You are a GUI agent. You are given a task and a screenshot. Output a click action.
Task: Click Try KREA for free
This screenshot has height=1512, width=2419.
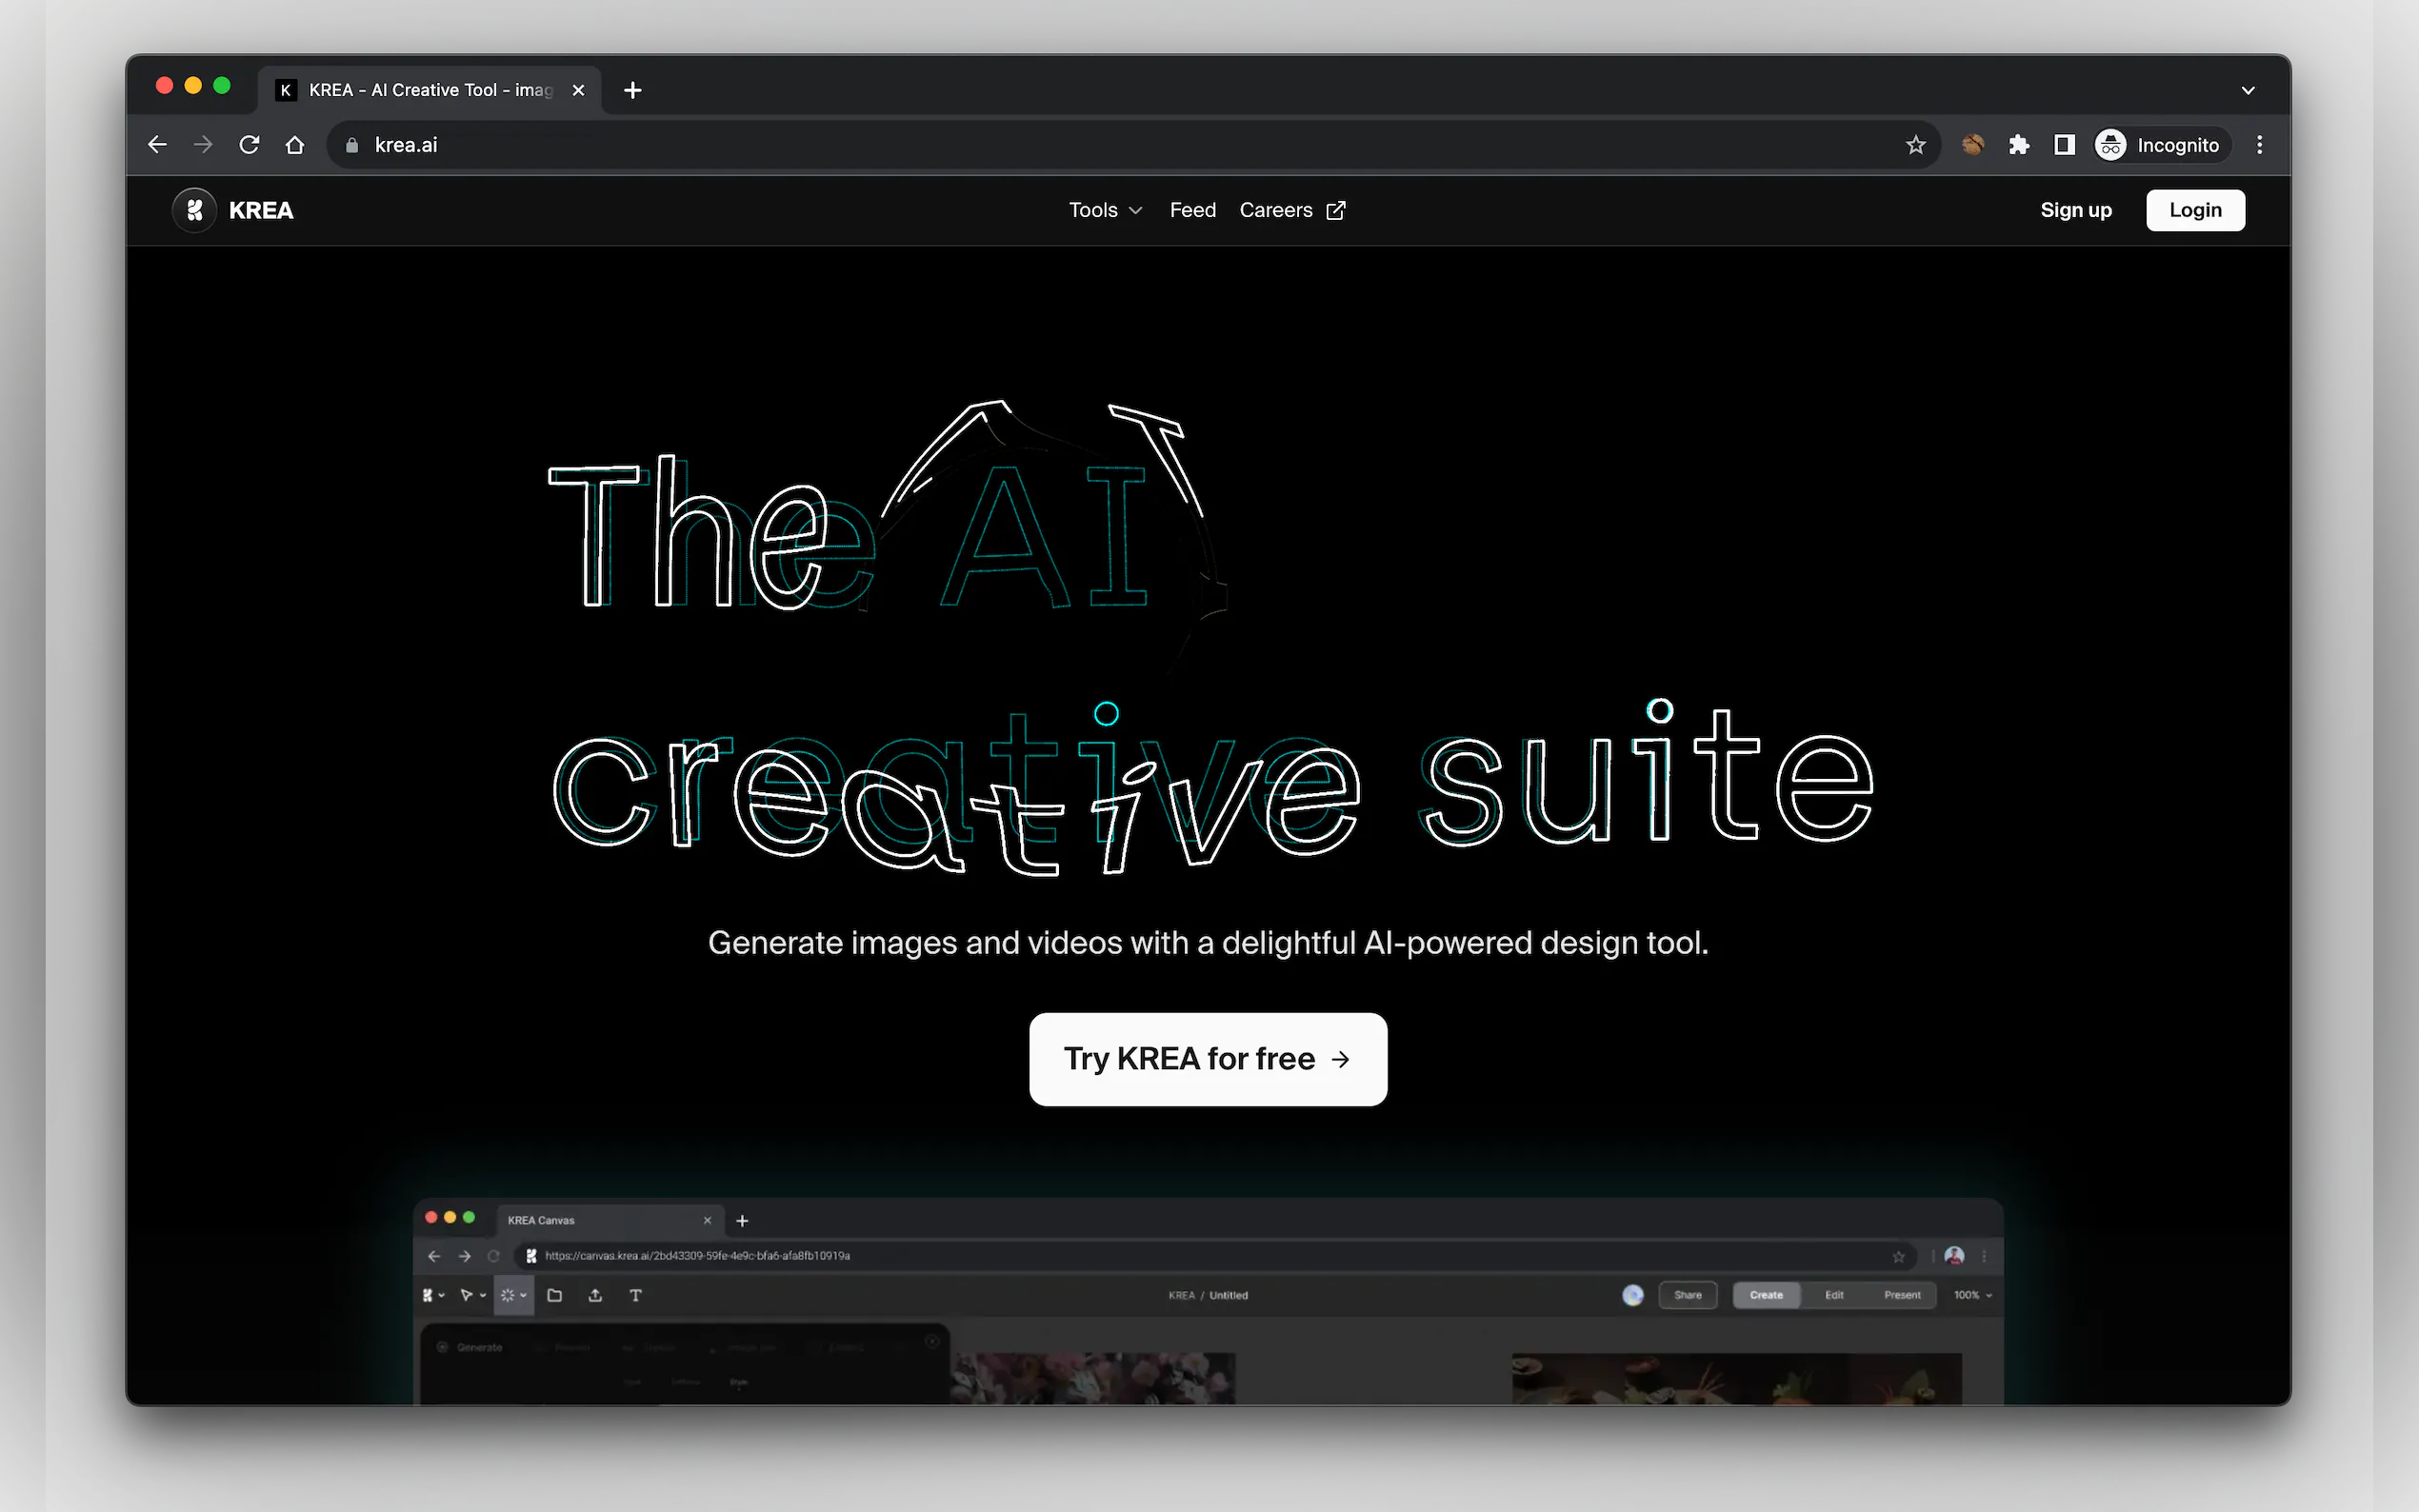coord(1208,1059)
